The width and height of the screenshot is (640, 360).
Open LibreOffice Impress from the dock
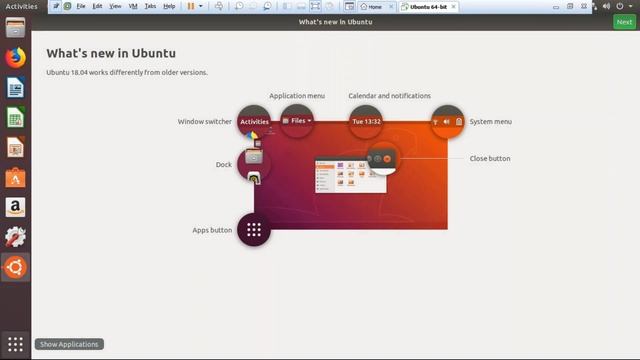tap(16, 147)
